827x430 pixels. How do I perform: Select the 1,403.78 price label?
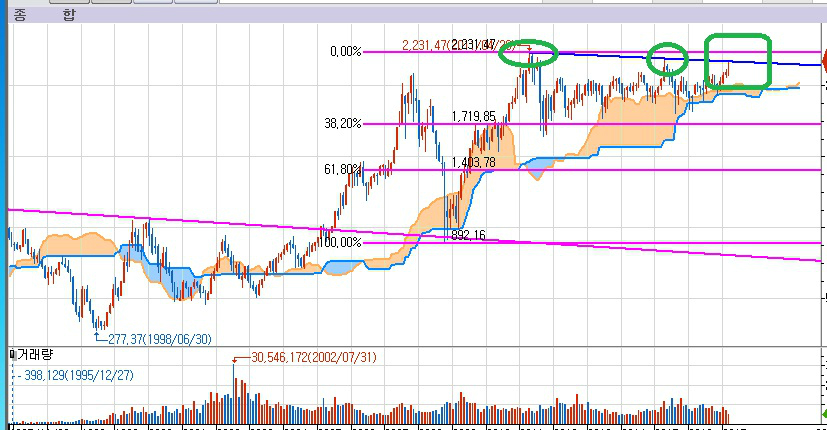(x=473, y=162)
